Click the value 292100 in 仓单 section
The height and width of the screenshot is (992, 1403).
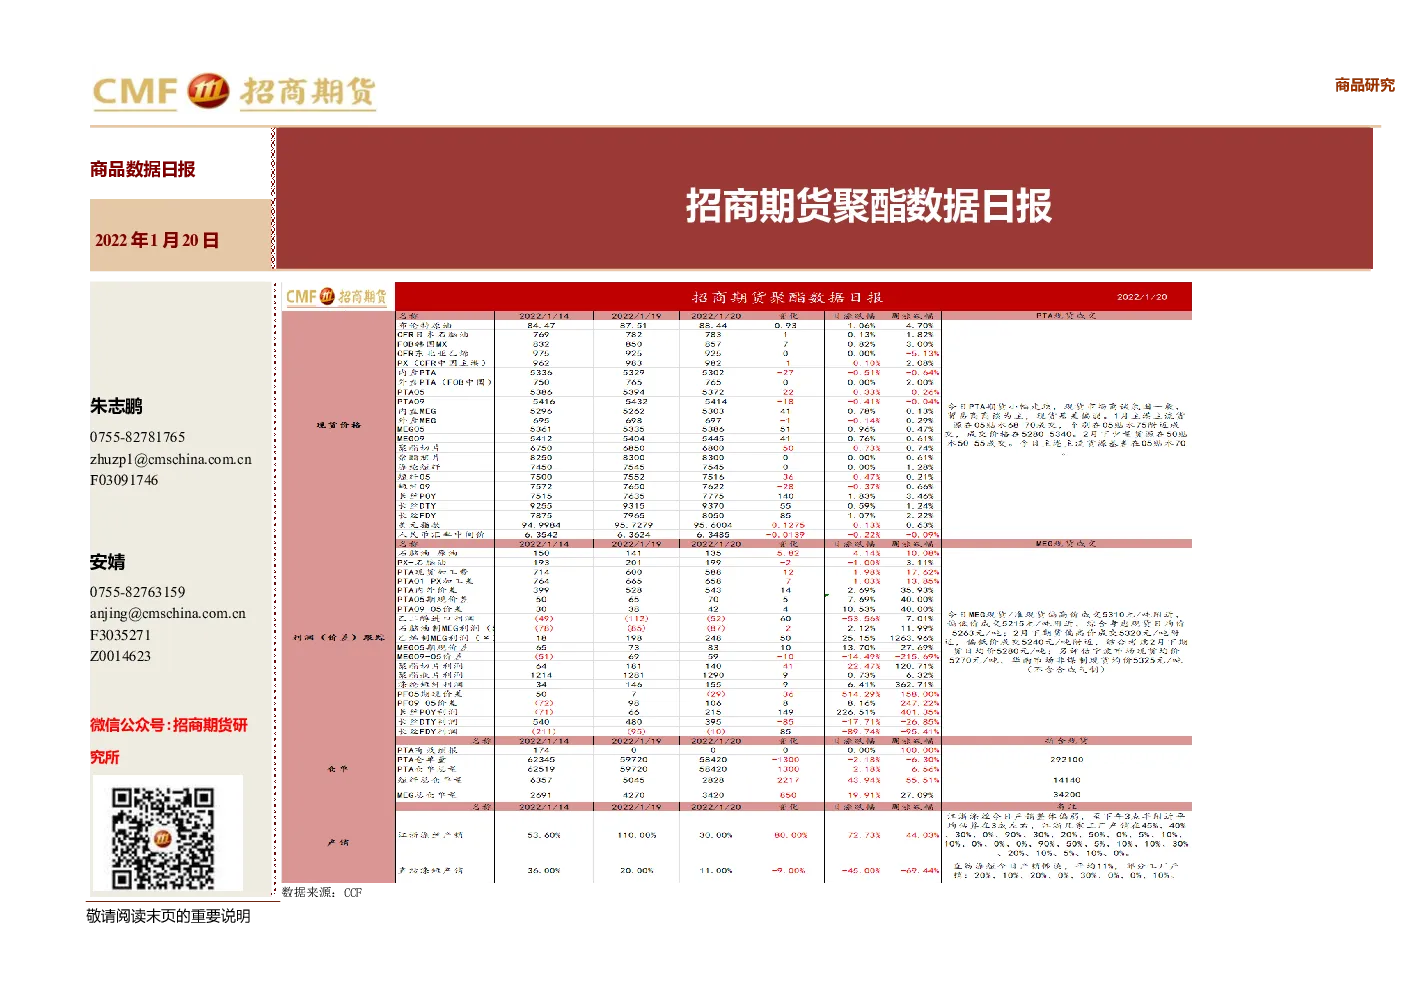pyautogui.click(x=1066, y=760)
